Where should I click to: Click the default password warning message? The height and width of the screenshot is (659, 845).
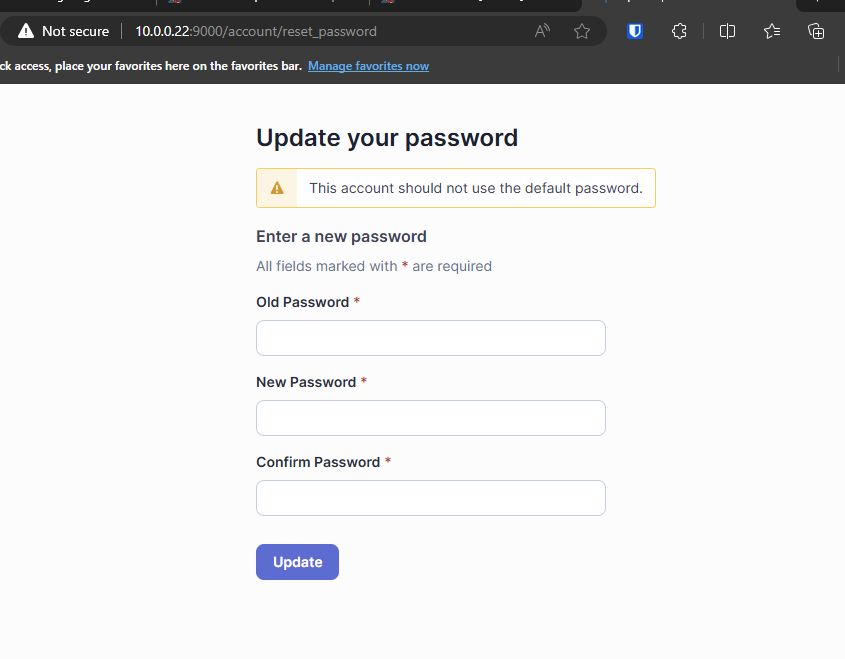point(475,188)
